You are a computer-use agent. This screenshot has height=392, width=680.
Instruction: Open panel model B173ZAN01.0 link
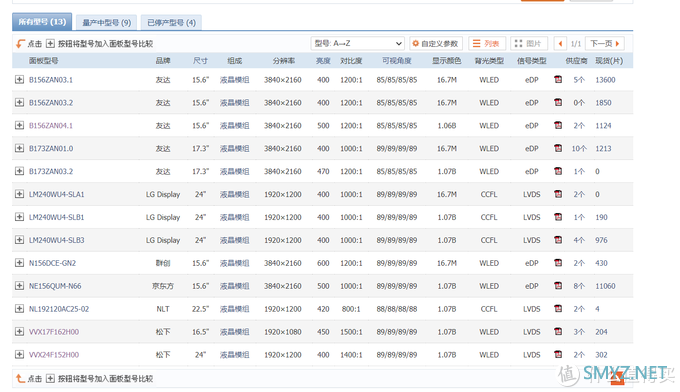coord(51,149)
